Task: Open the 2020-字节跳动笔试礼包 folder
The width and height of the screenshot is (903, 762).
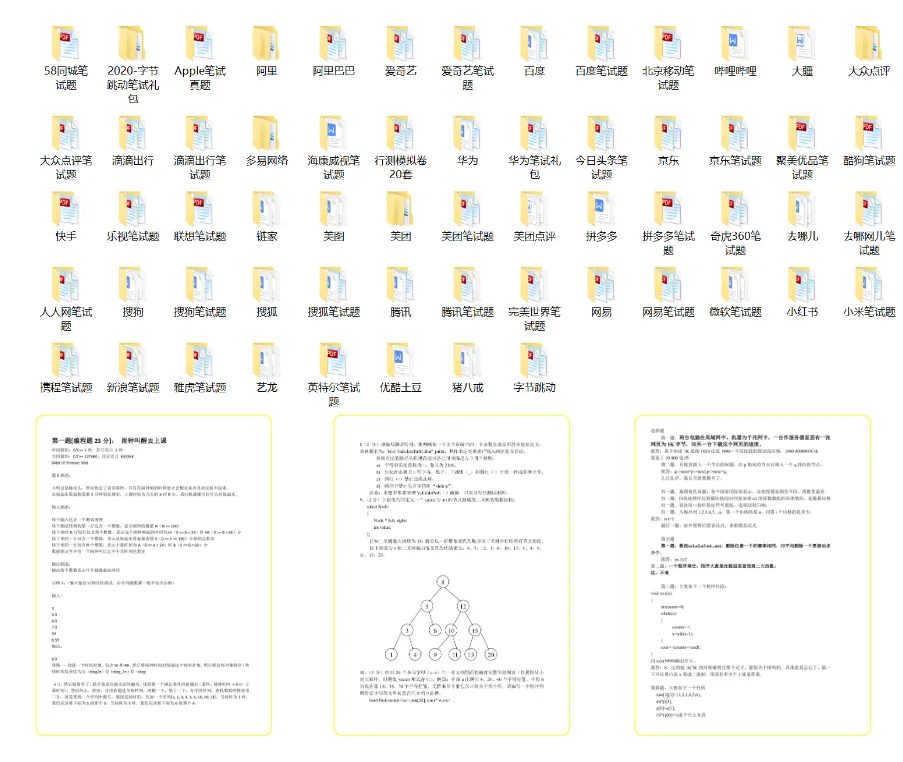Action: point(132,43)
